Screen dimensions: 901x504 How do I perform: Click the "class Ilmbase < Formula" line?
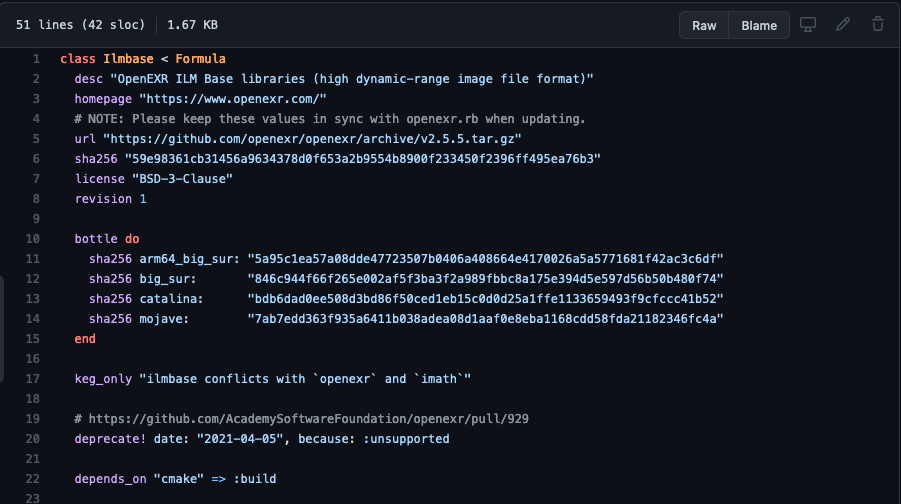pos(143,59)
